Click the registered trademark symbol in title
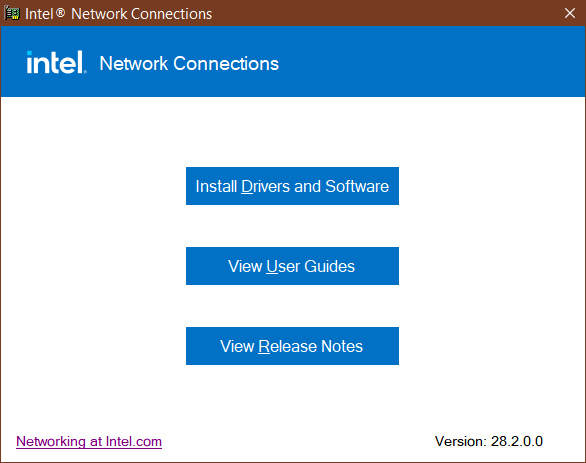Screen dimensions: 586x463 click(x=61, y=13)
